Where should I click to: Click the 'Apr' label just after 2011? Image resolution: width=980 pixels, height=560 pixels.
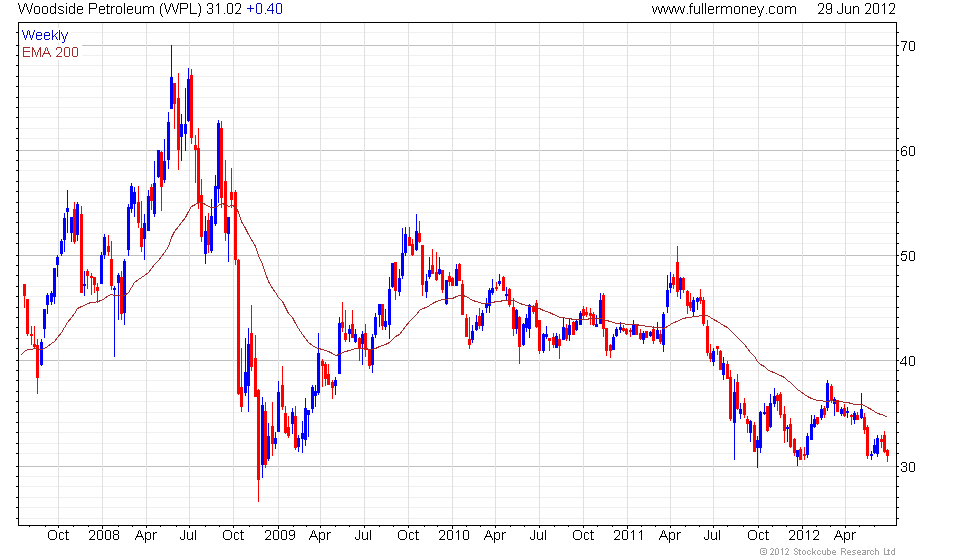670,536
